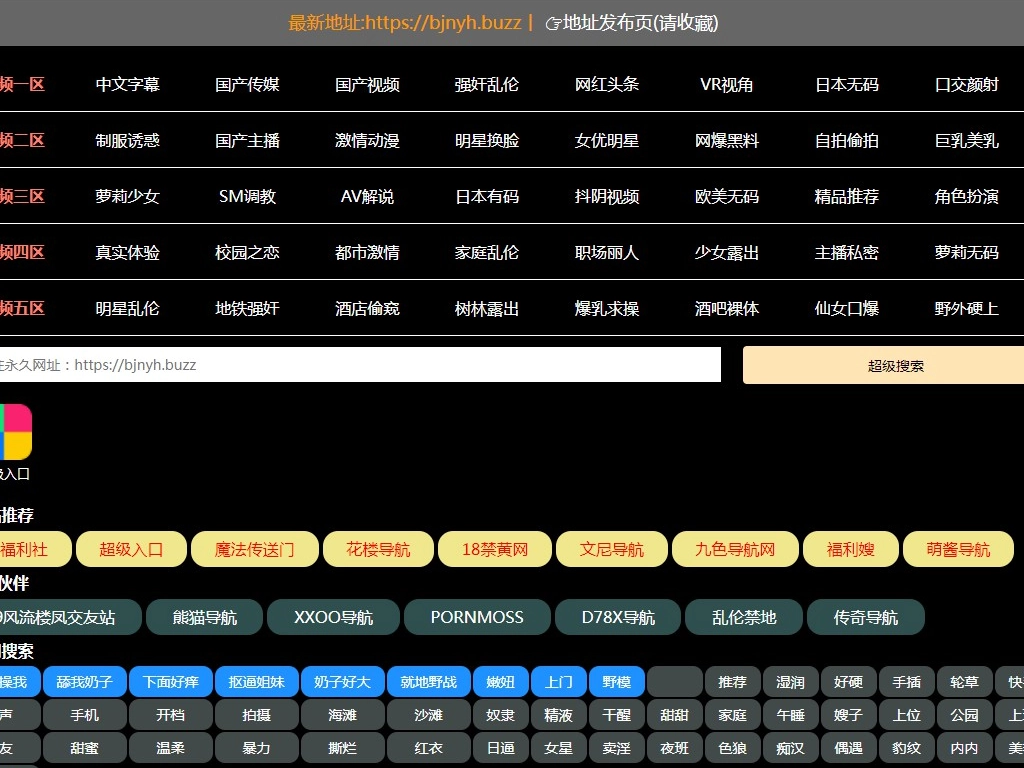1024x768 pixels.
Task: Open the 国产传媒 category
Action: click(x=247, y=85)
